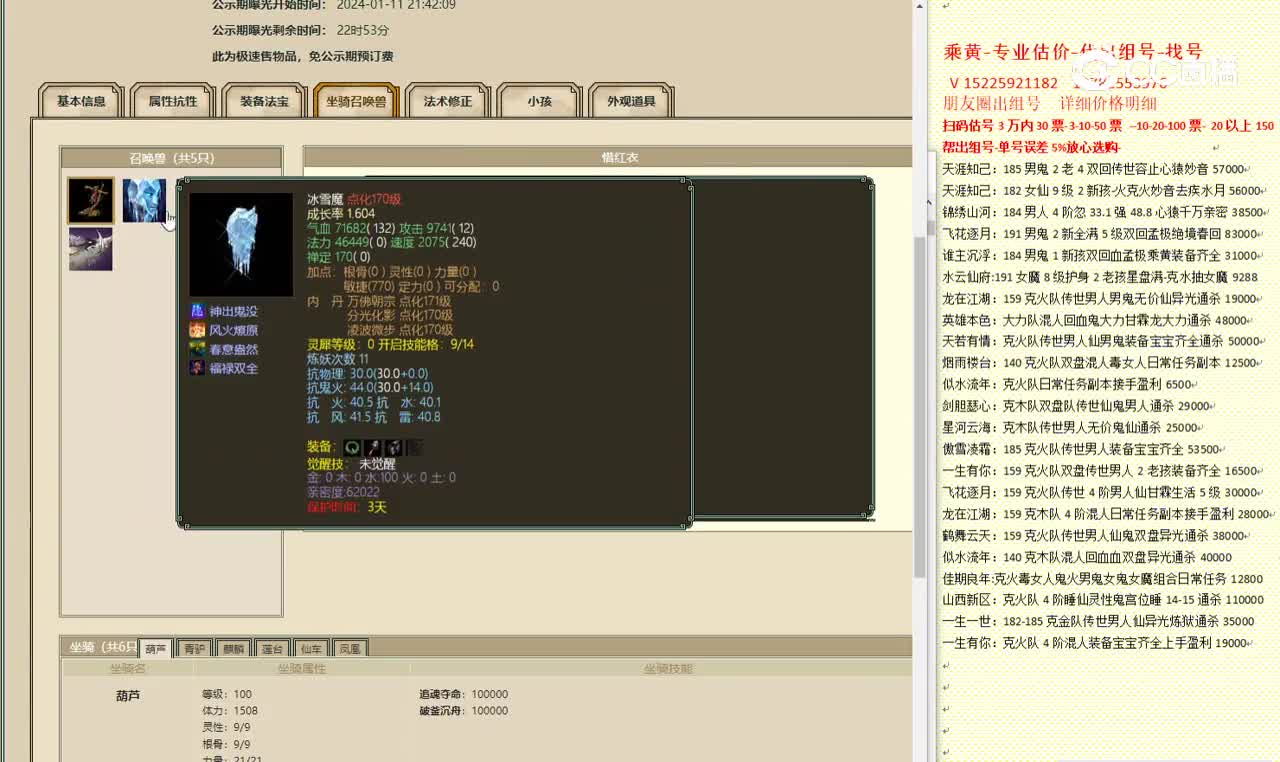This screenshot has width=1280, height=762.
Task: Click the 公示期曝光剩余时间 22时53分 text
Action: (x=300, y=30)
